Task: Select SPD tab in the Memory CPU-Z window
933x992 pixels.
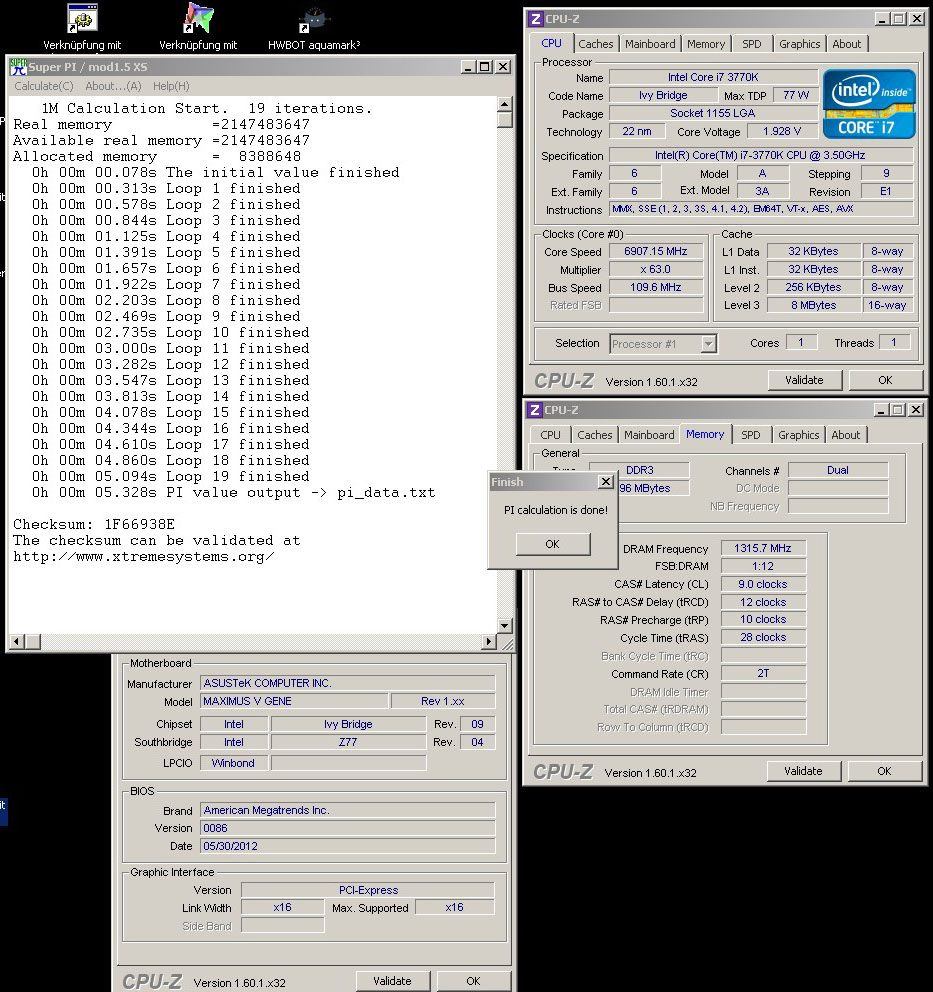Action: click(x=751, y=435)
